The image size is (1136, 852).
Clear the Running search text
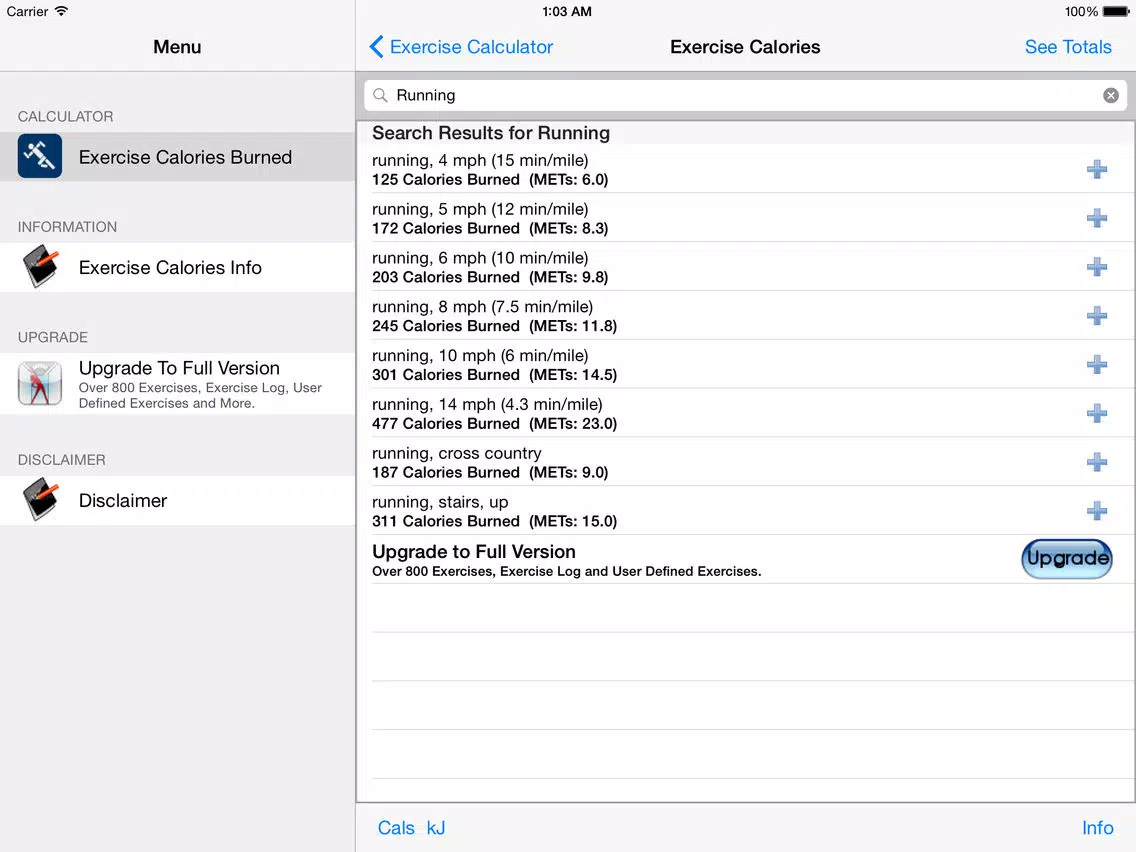point(1110,96)
